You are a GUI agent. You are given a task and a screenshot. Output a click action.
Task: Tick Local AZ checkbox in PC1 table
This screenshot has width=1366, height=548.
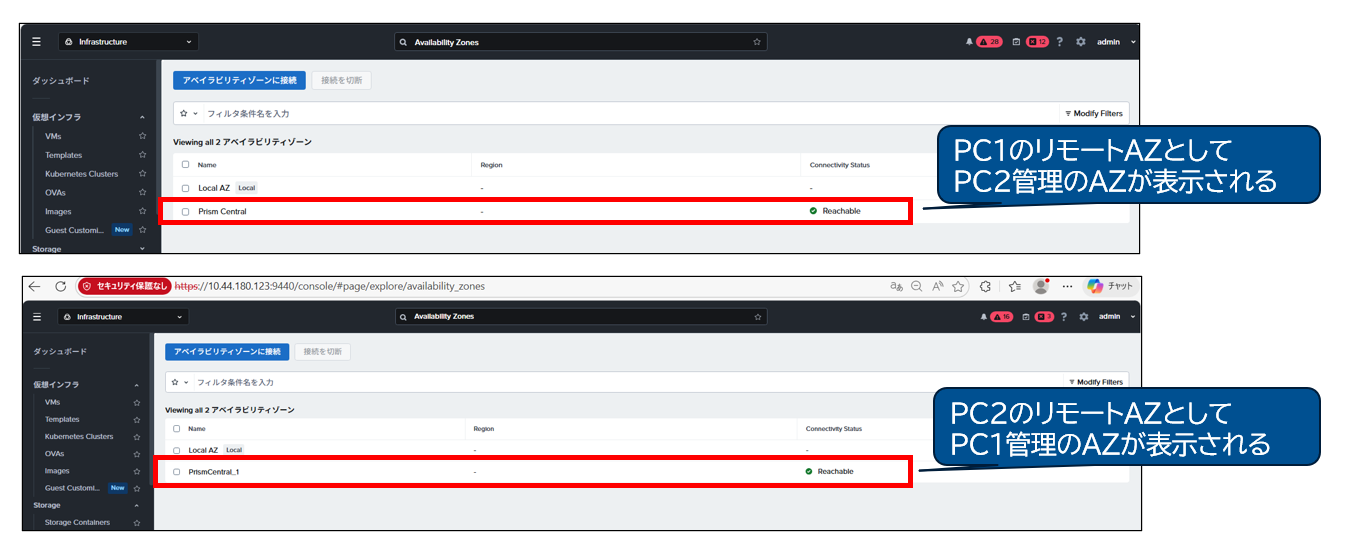click(x=186, y=188)
